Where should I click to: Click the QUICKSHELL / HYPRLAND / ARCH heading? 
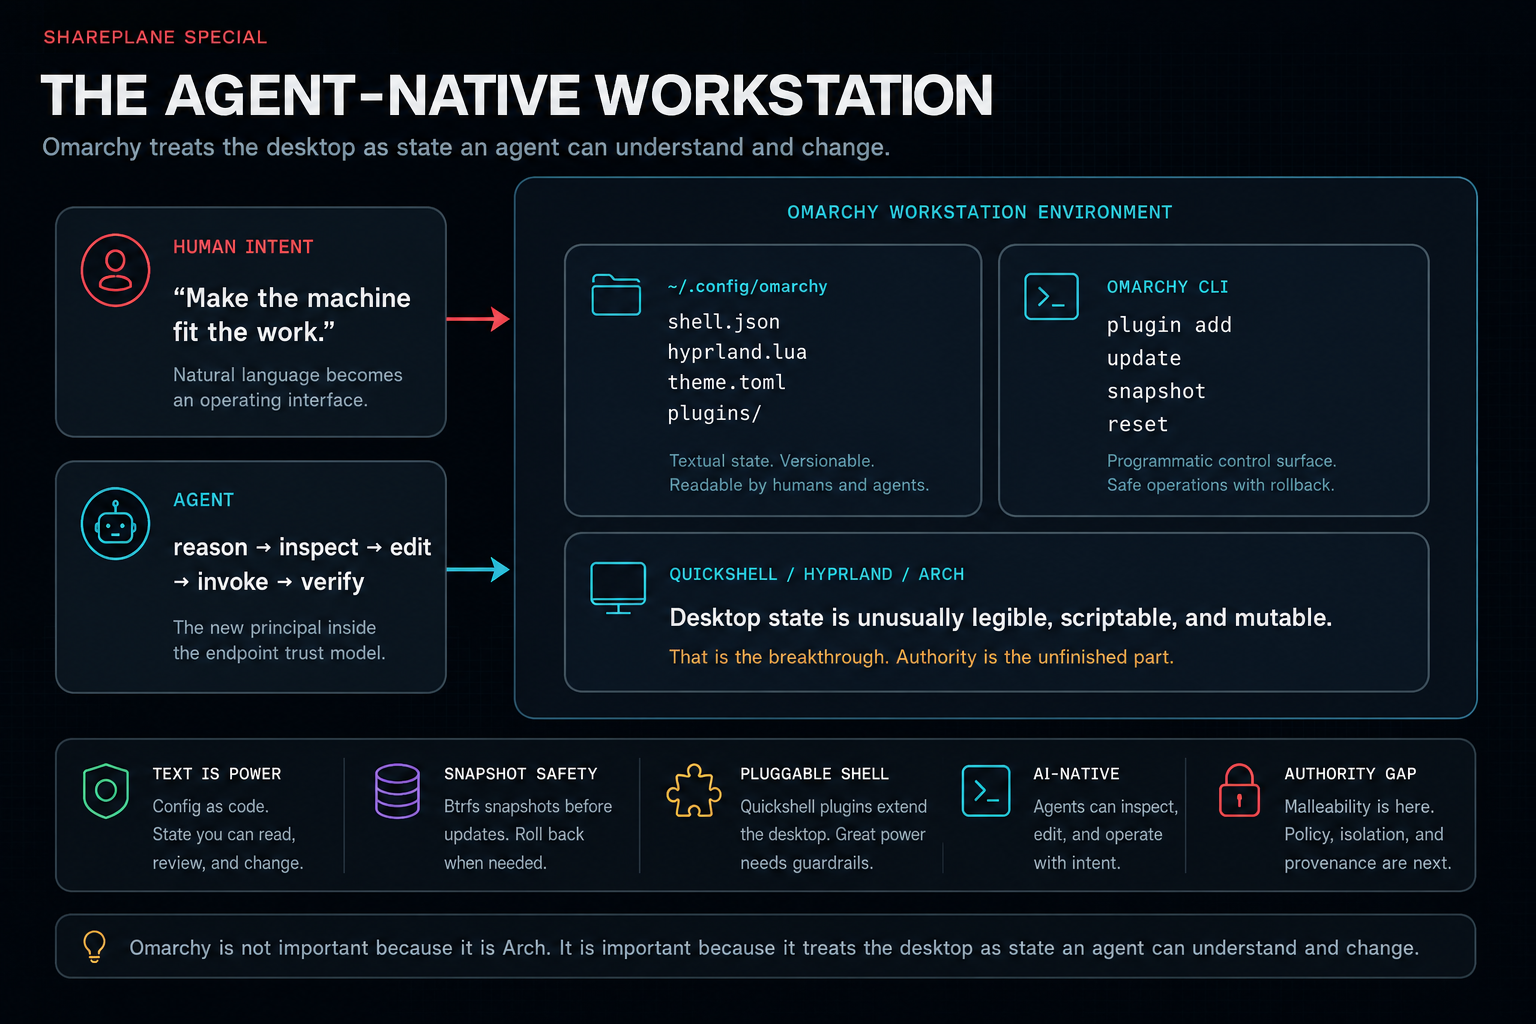[x=817, y=574]
